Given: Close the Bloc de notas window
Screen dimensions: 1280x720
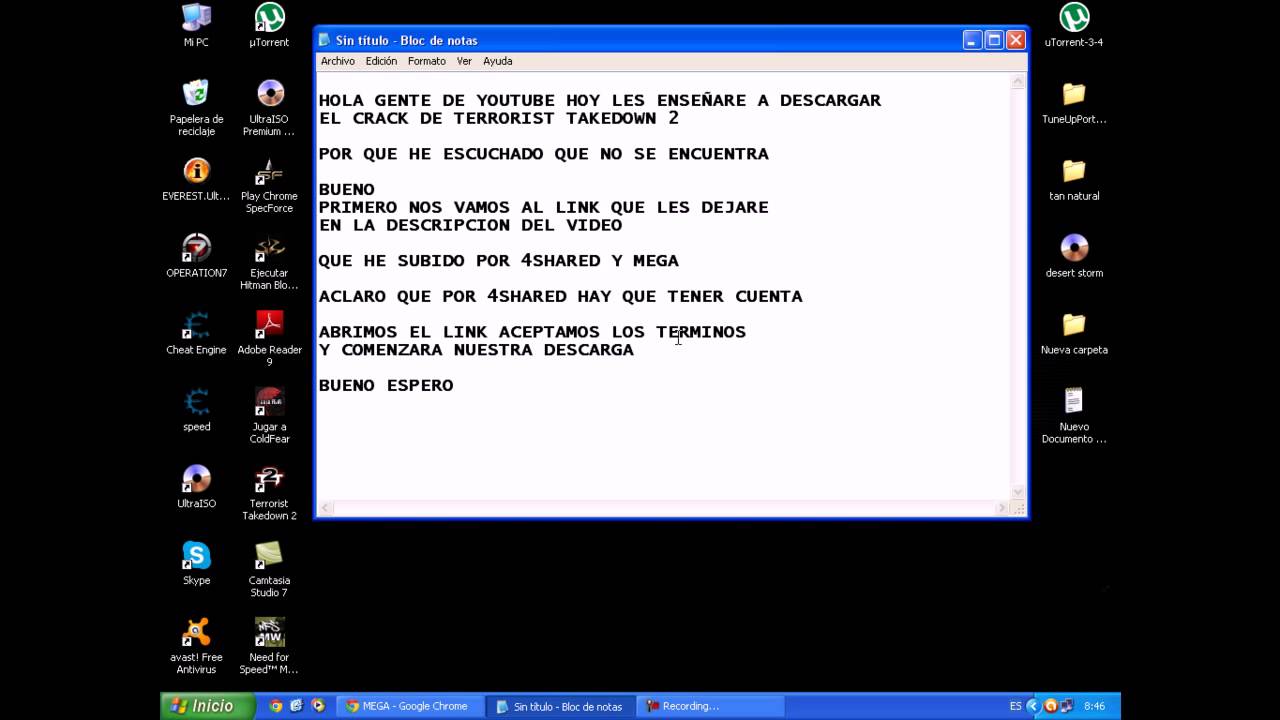Looking at the screenshot, I should 1016,40.
